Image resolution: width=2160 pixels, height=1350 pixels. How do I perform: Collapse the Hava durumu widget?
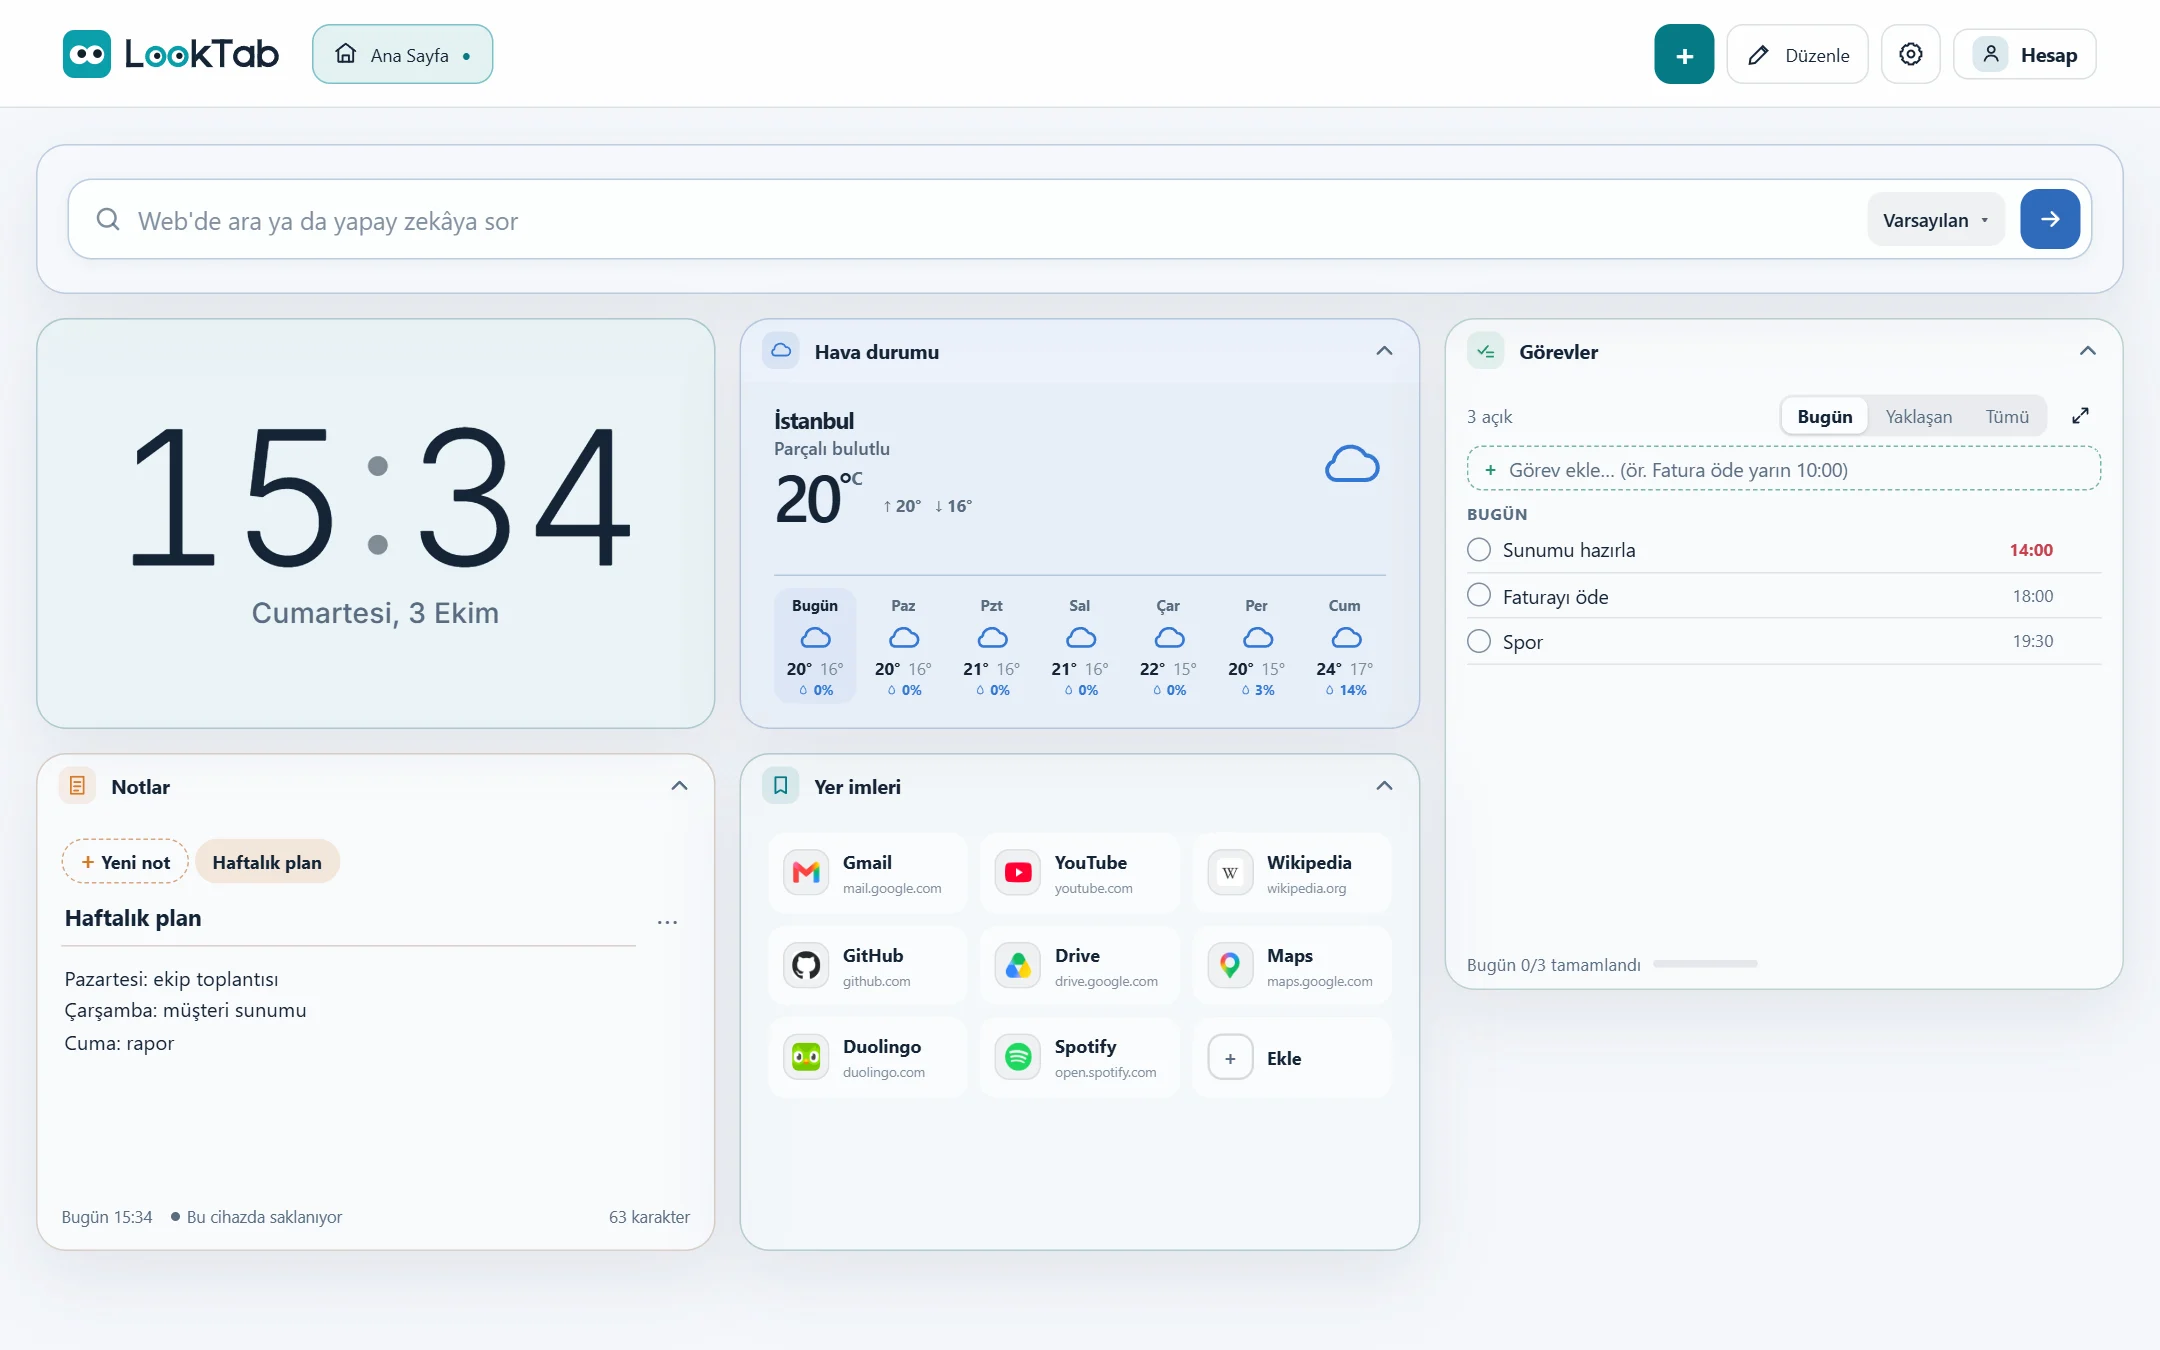(1384, 351)
